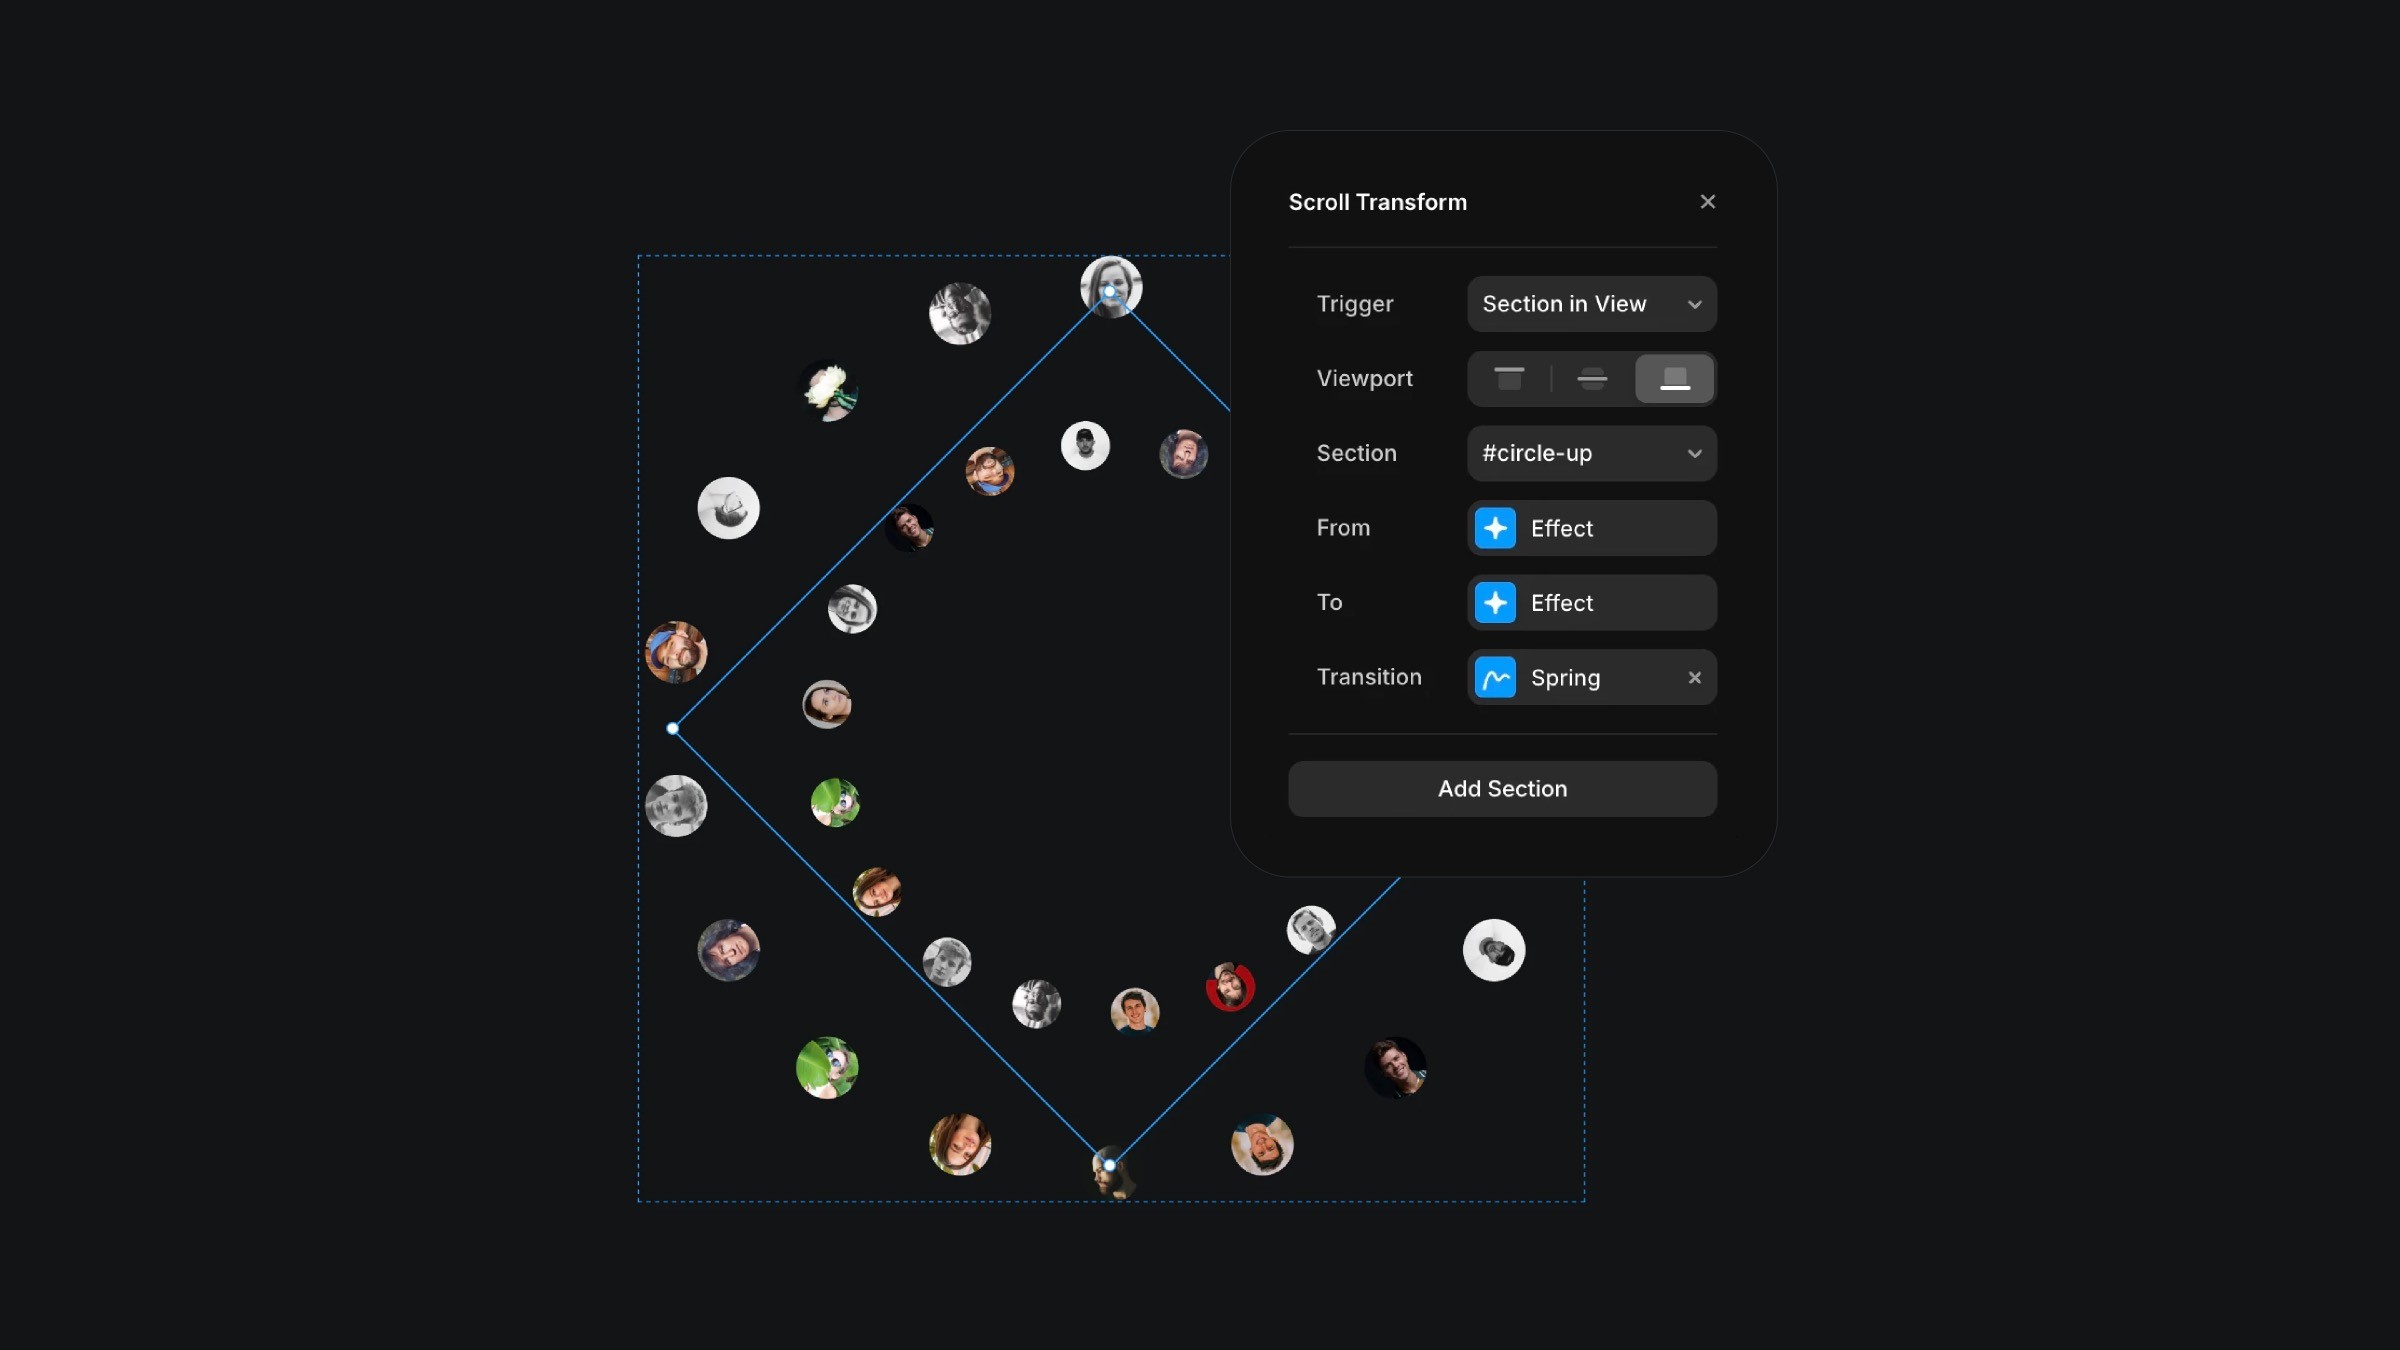Screen dimensions: 2400x1350
Task: Click the Add Section button
Action: (x=1502, y=788)
